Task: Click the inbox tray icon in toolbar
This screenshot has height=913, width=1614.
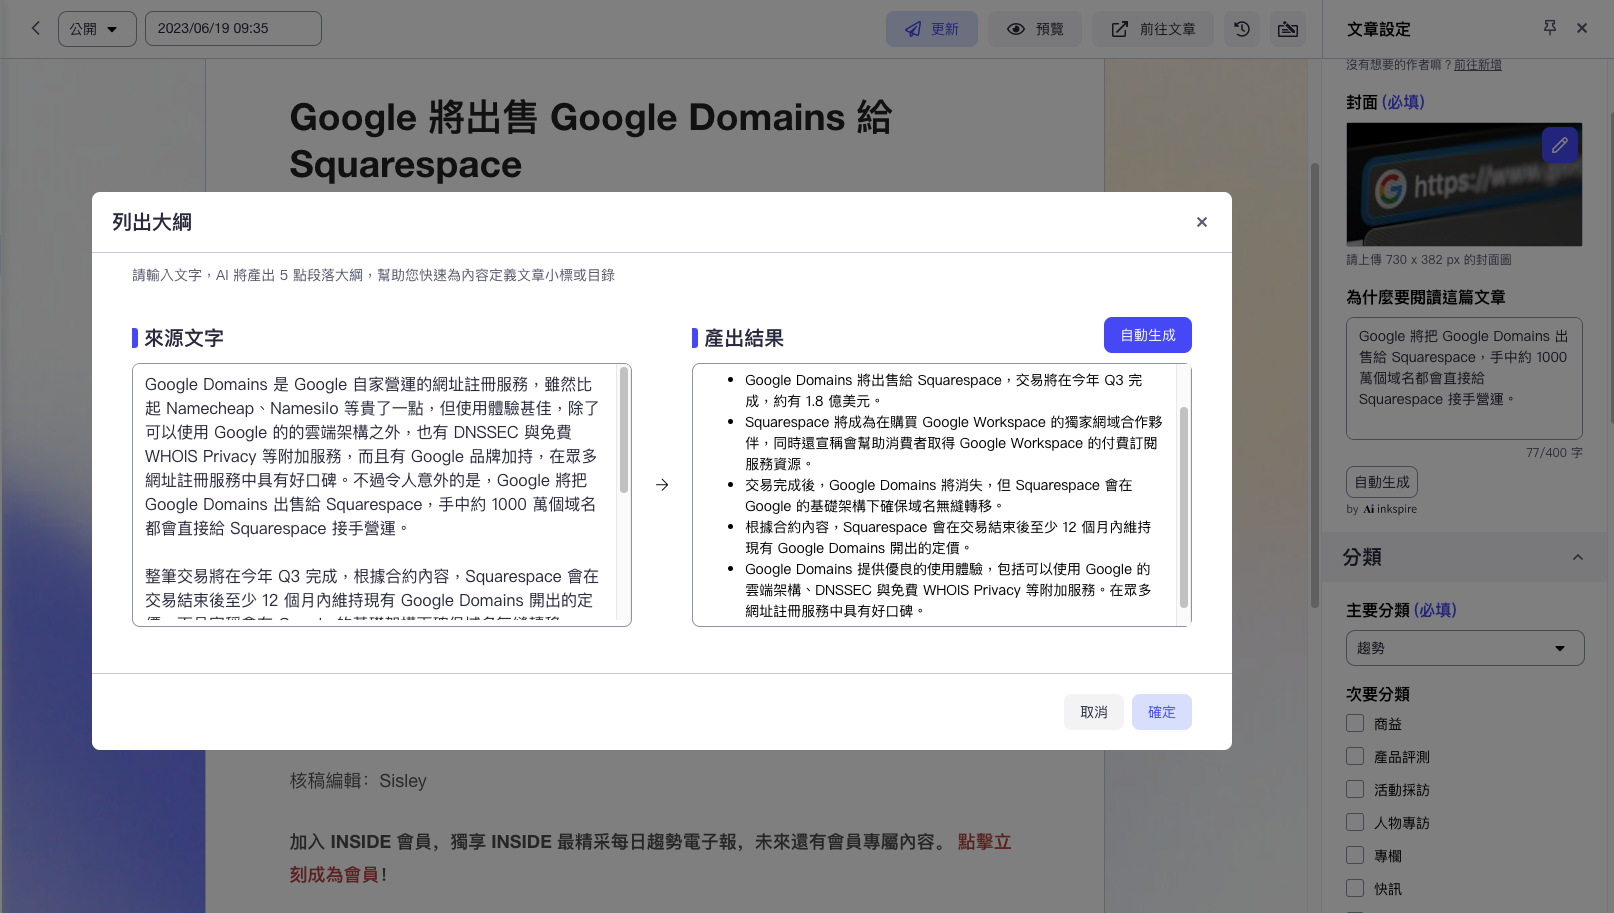Action: (1288, 29)
